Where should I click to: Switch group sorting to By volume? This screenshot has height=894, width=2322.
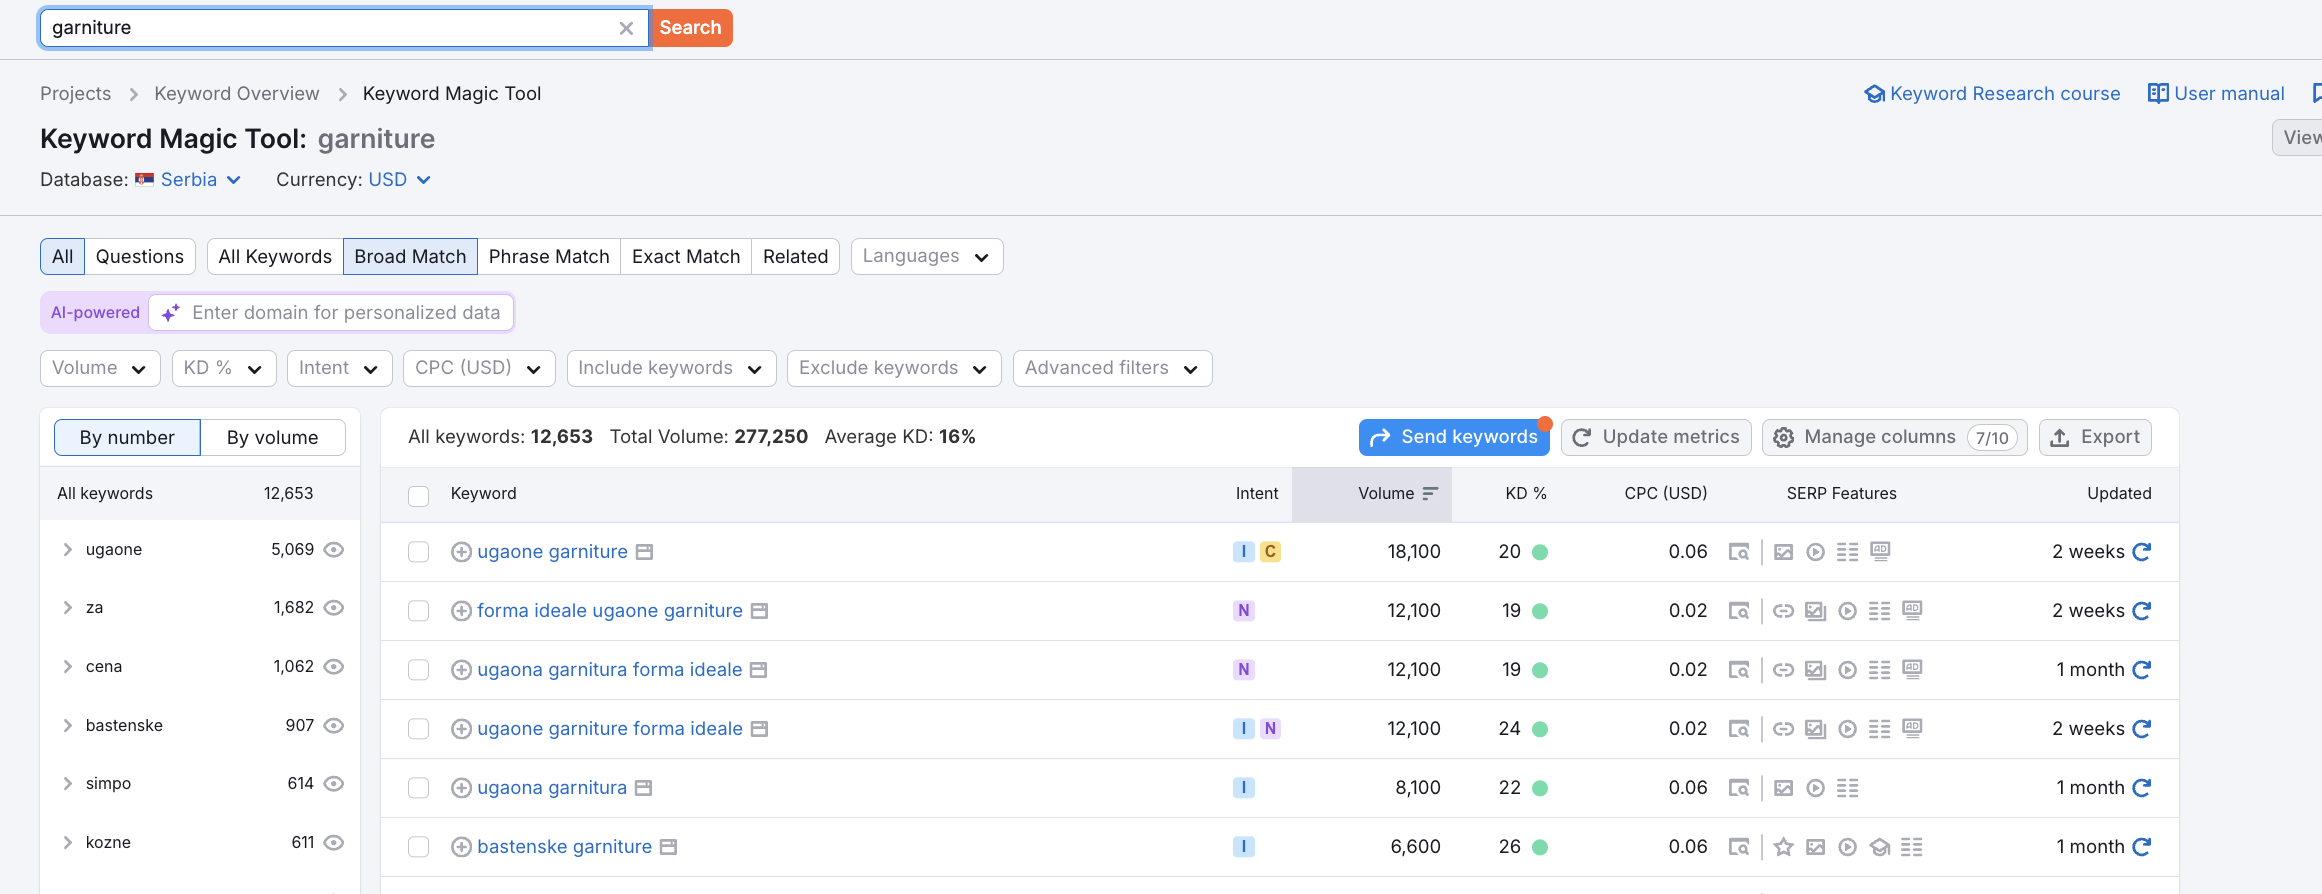pos(273,437)
